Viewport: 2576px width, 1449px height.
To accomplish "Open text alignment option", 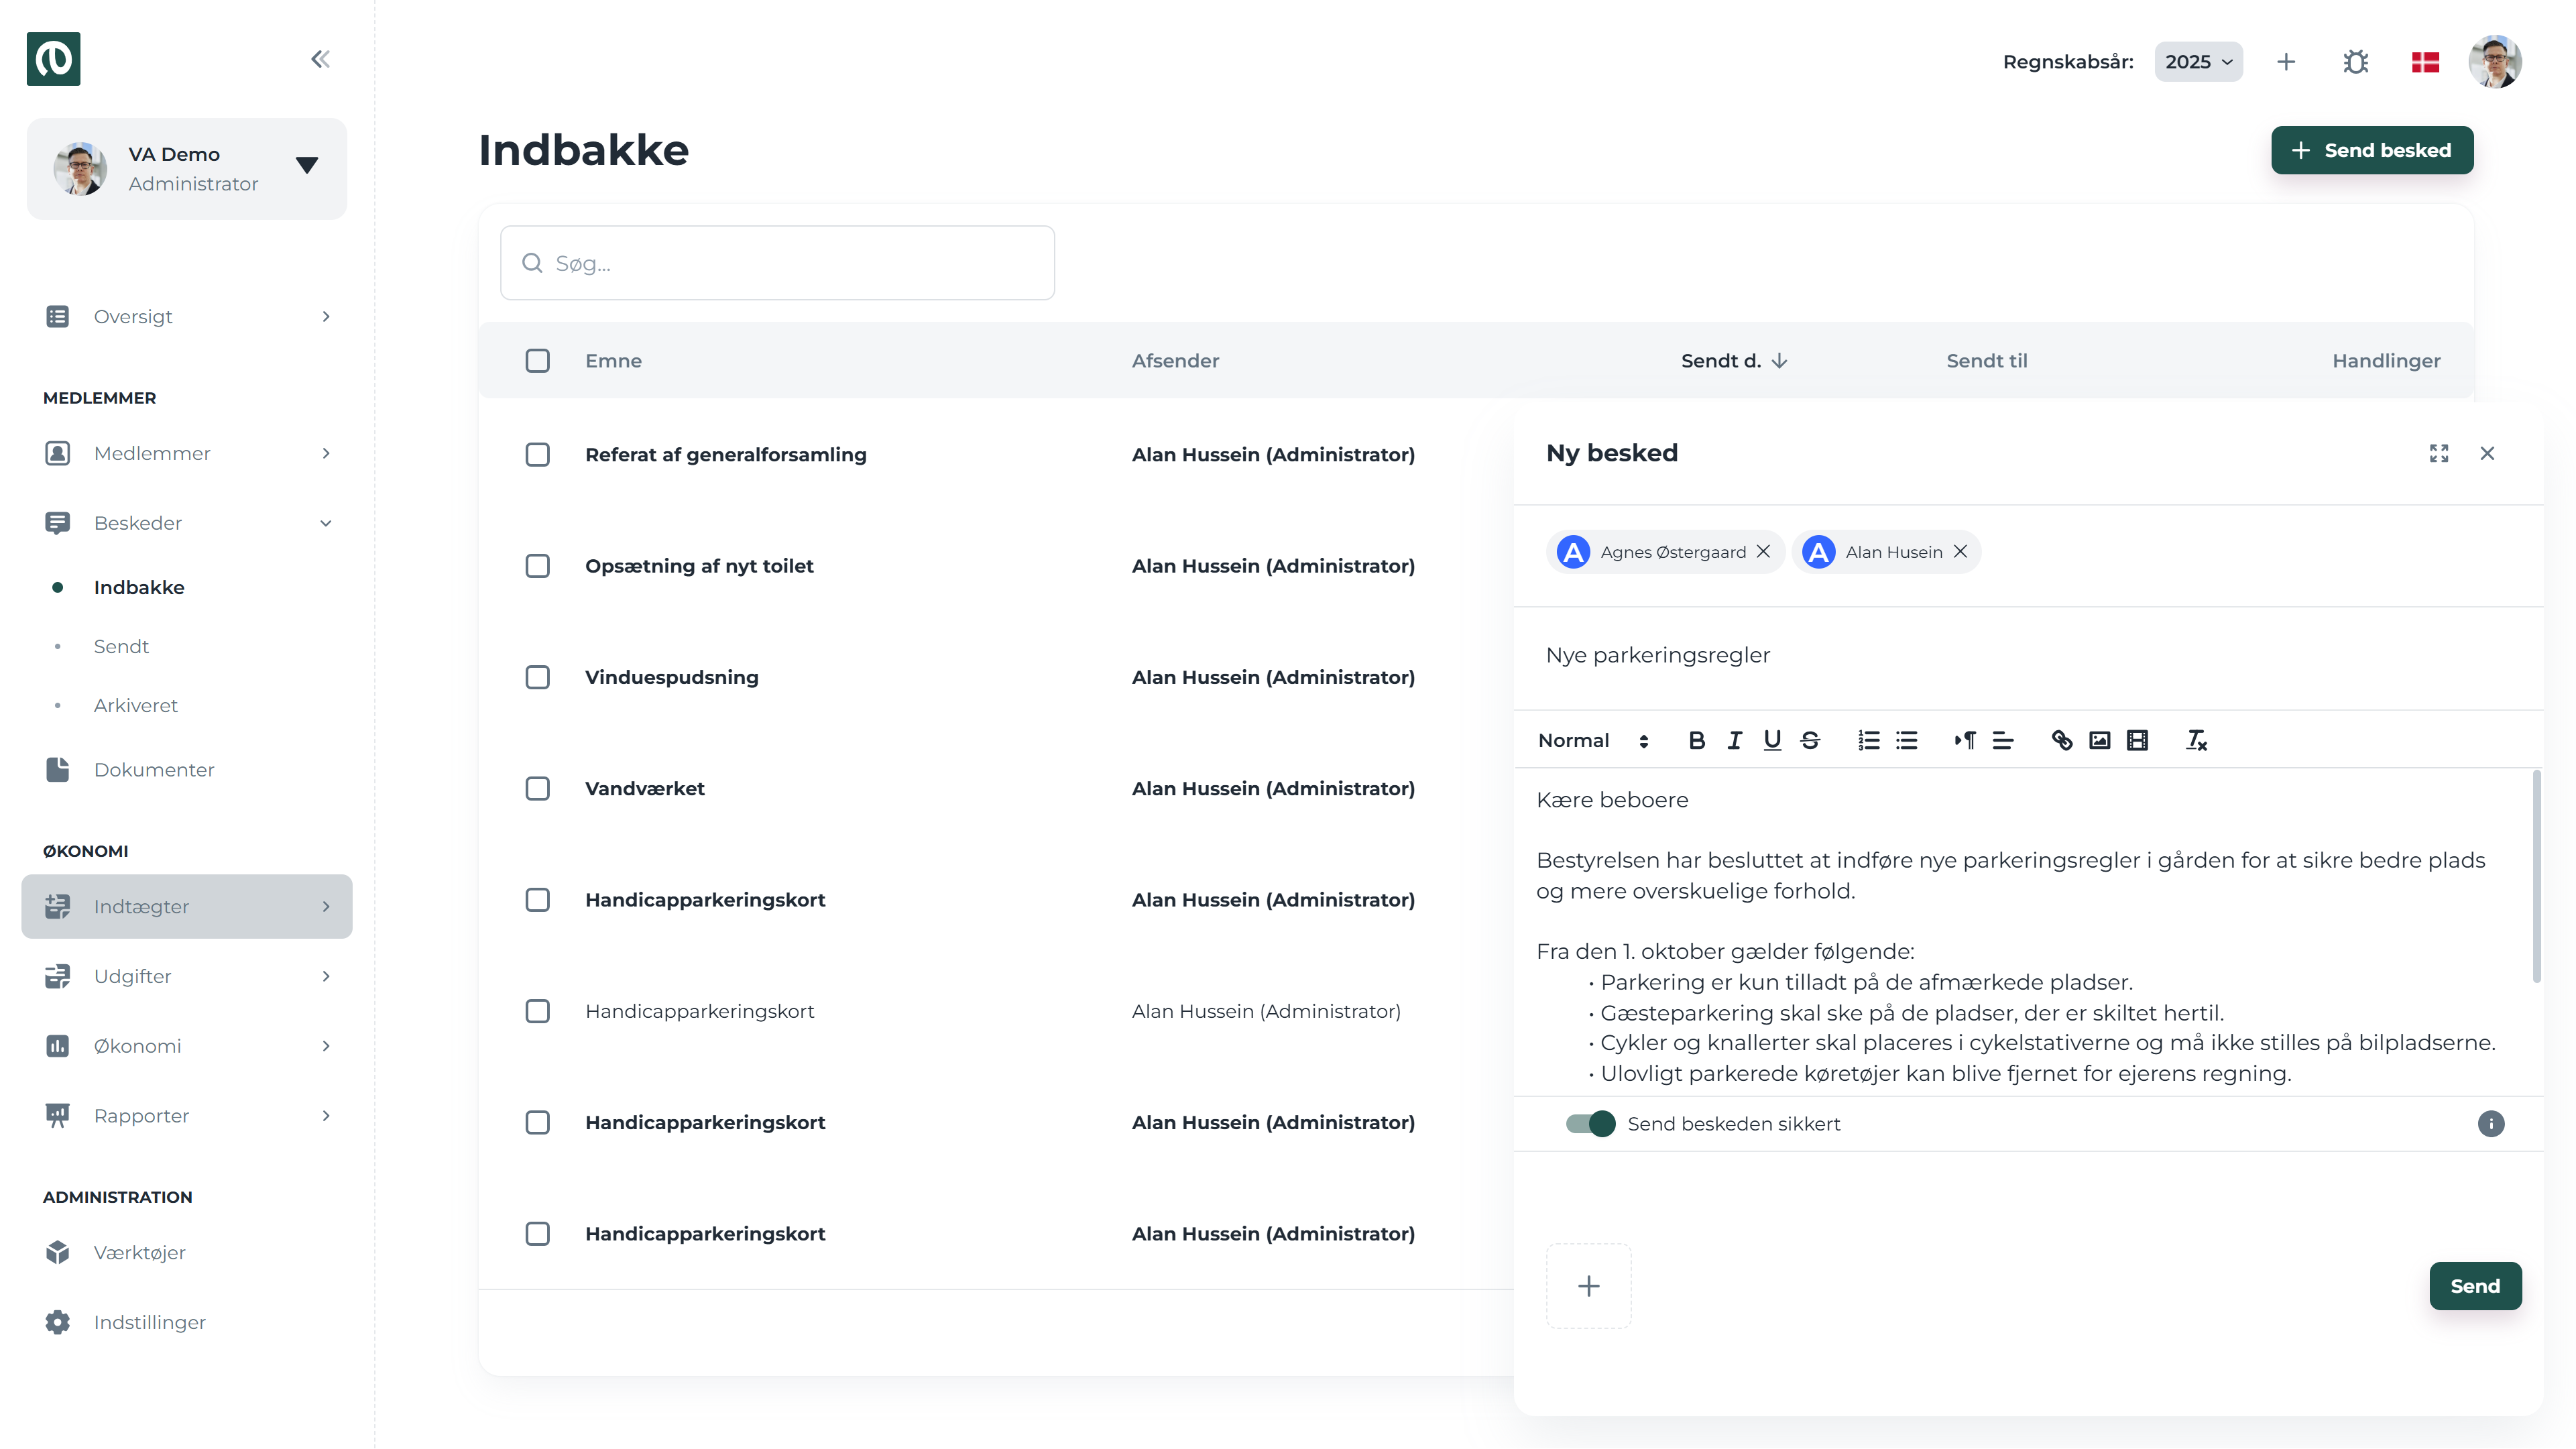I will pos(2002,740).
